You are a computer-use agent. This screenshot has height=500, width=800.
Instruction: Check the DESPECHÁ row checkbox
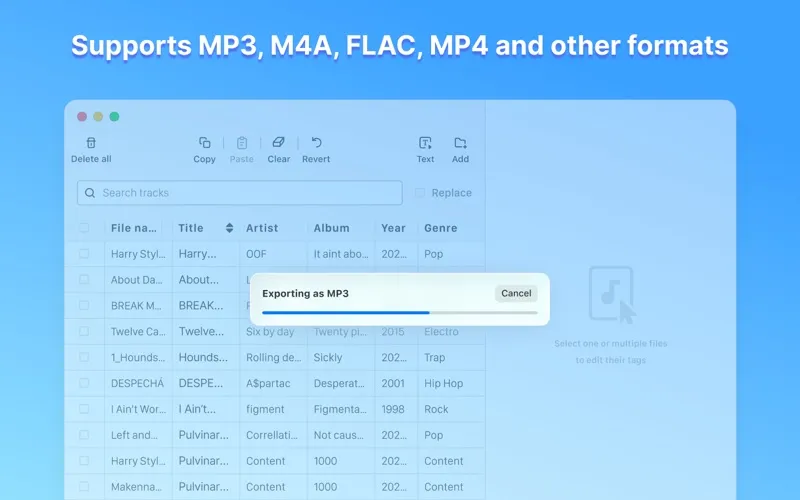pos(84,383)
